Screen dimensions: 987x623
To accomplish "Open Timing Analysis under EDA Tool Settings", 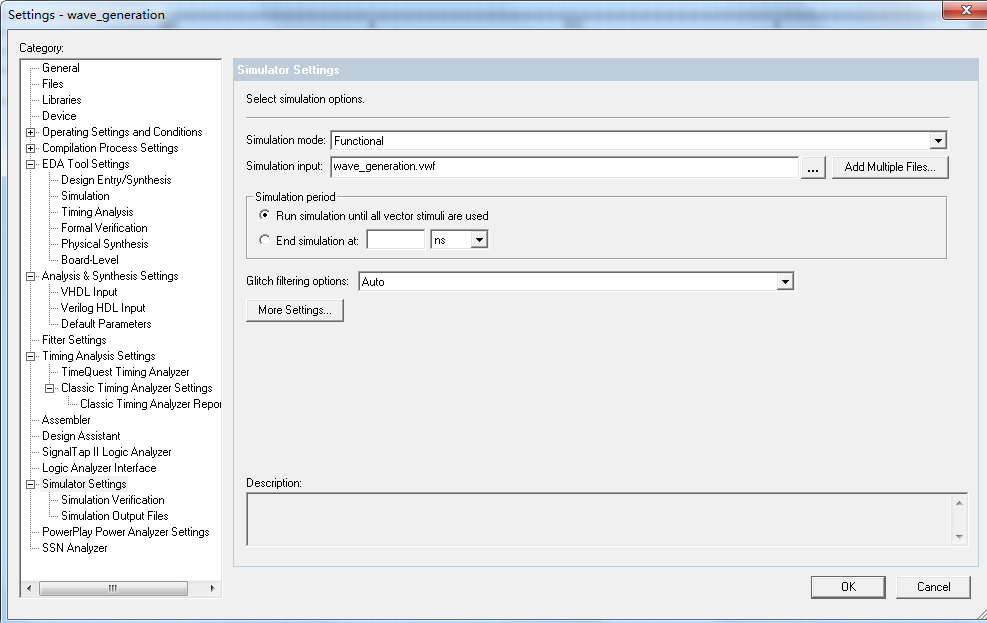I will (97, 212).
